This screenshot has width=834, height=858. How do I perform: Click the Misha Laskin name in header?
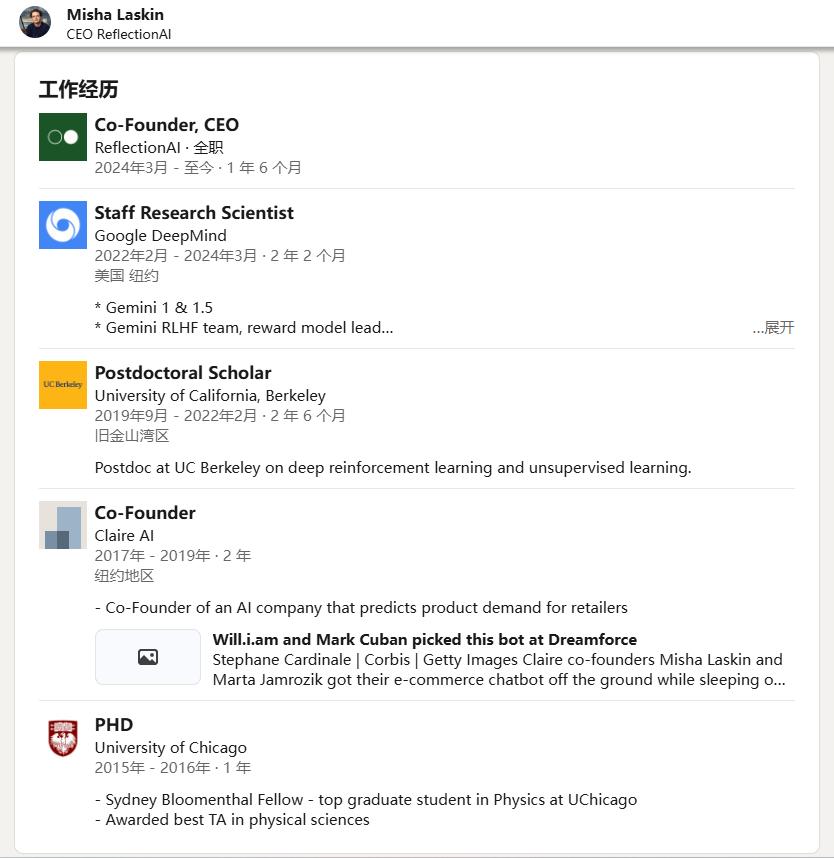click(115, 14)
